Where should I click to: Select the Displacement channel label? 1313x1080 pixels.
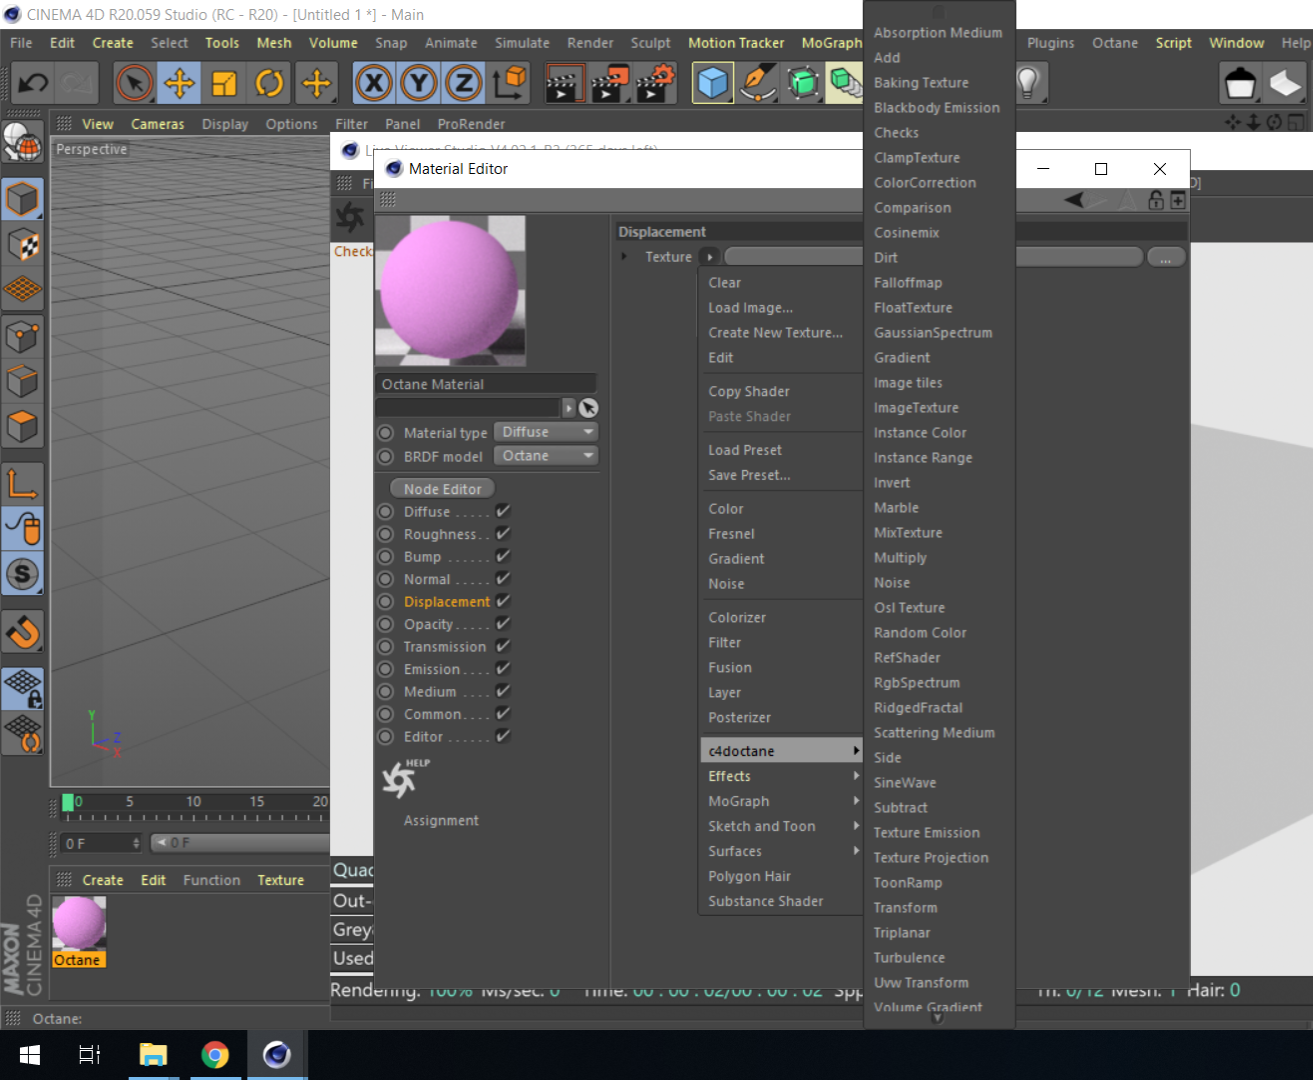[x=447, y=601]
